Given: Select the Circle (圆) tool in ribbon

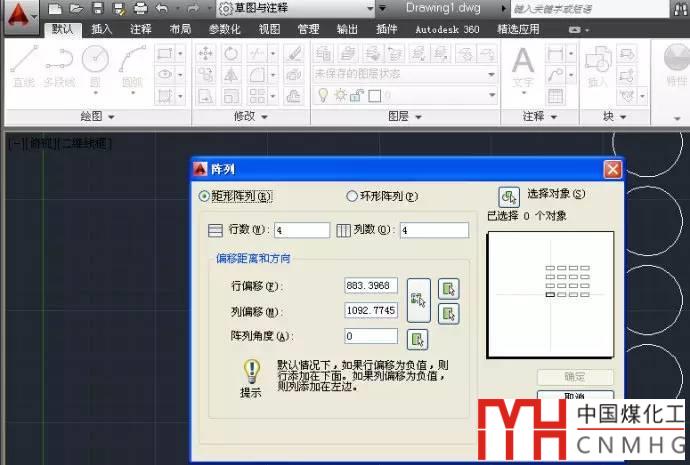Looking at the screenshot, I should click(96, 66).
